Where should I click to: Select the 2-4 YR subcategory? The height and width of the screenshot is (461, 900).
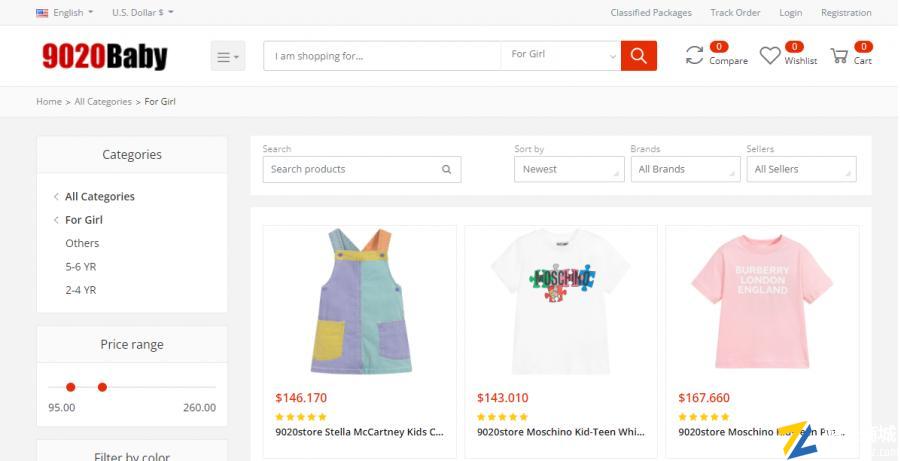click(80, 290)
